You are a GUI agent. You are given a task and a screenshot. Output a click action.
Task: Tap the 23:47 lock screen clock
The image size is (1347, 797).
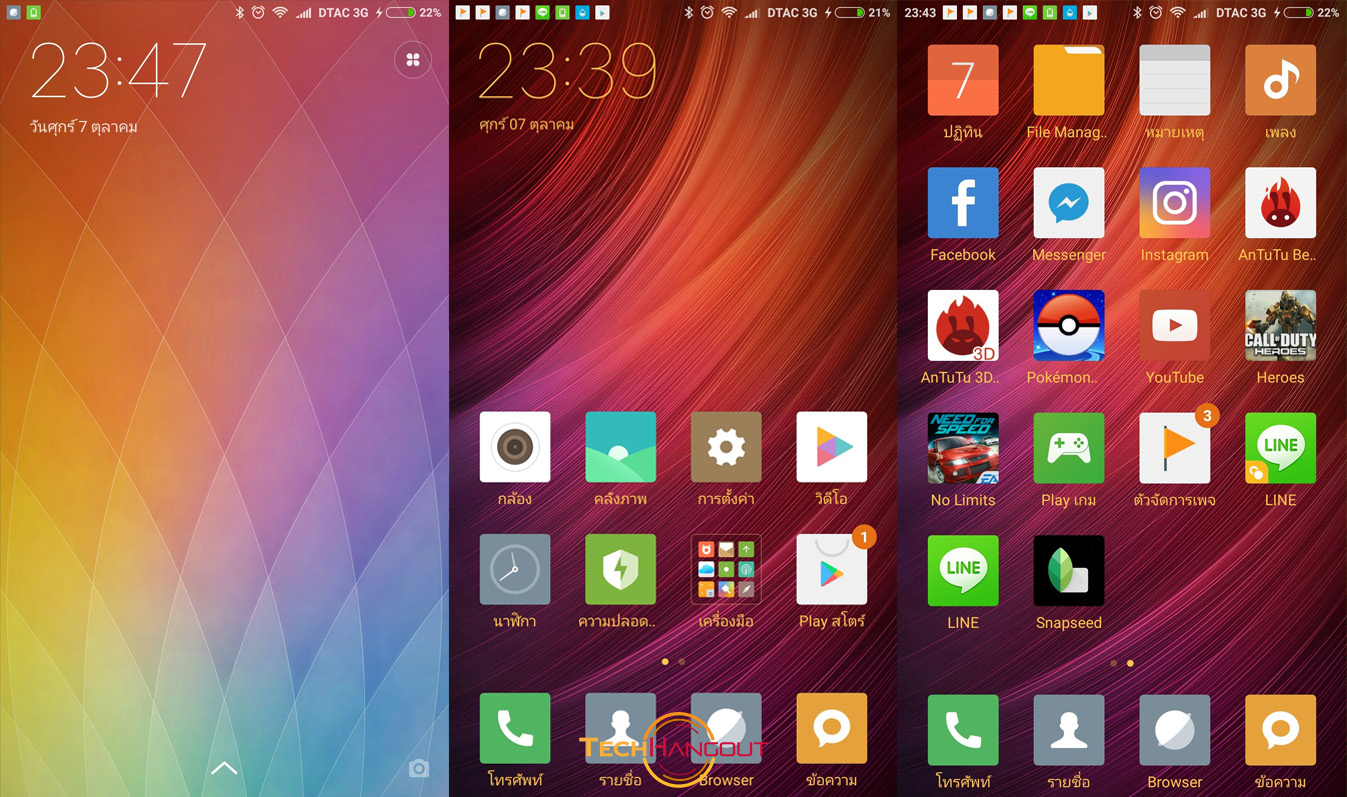click(x=119, y=72)
